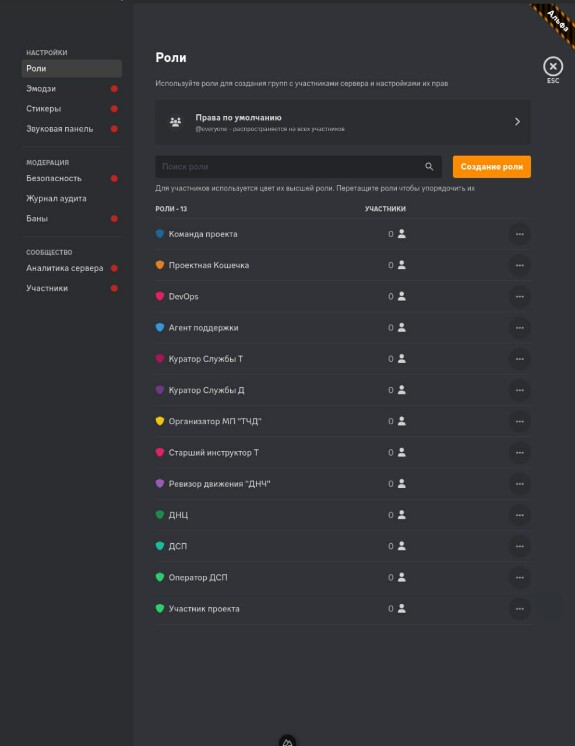Close settings with the ESC button
Screen dimensions: 575x746
[x=553, y=67]
